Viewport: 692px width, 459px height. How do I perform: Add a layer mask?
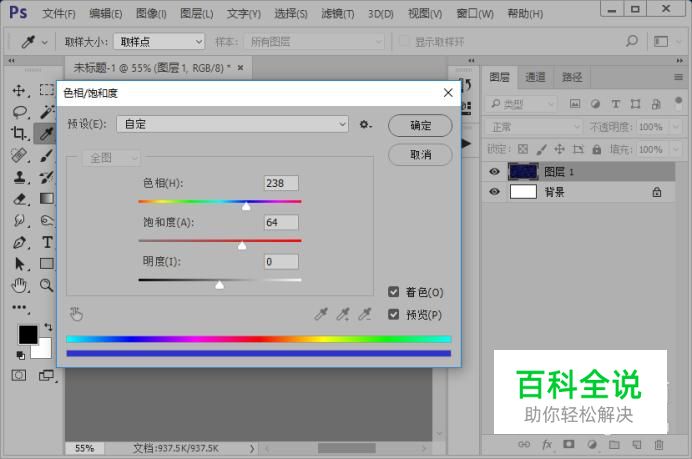[x=568, y=444]
